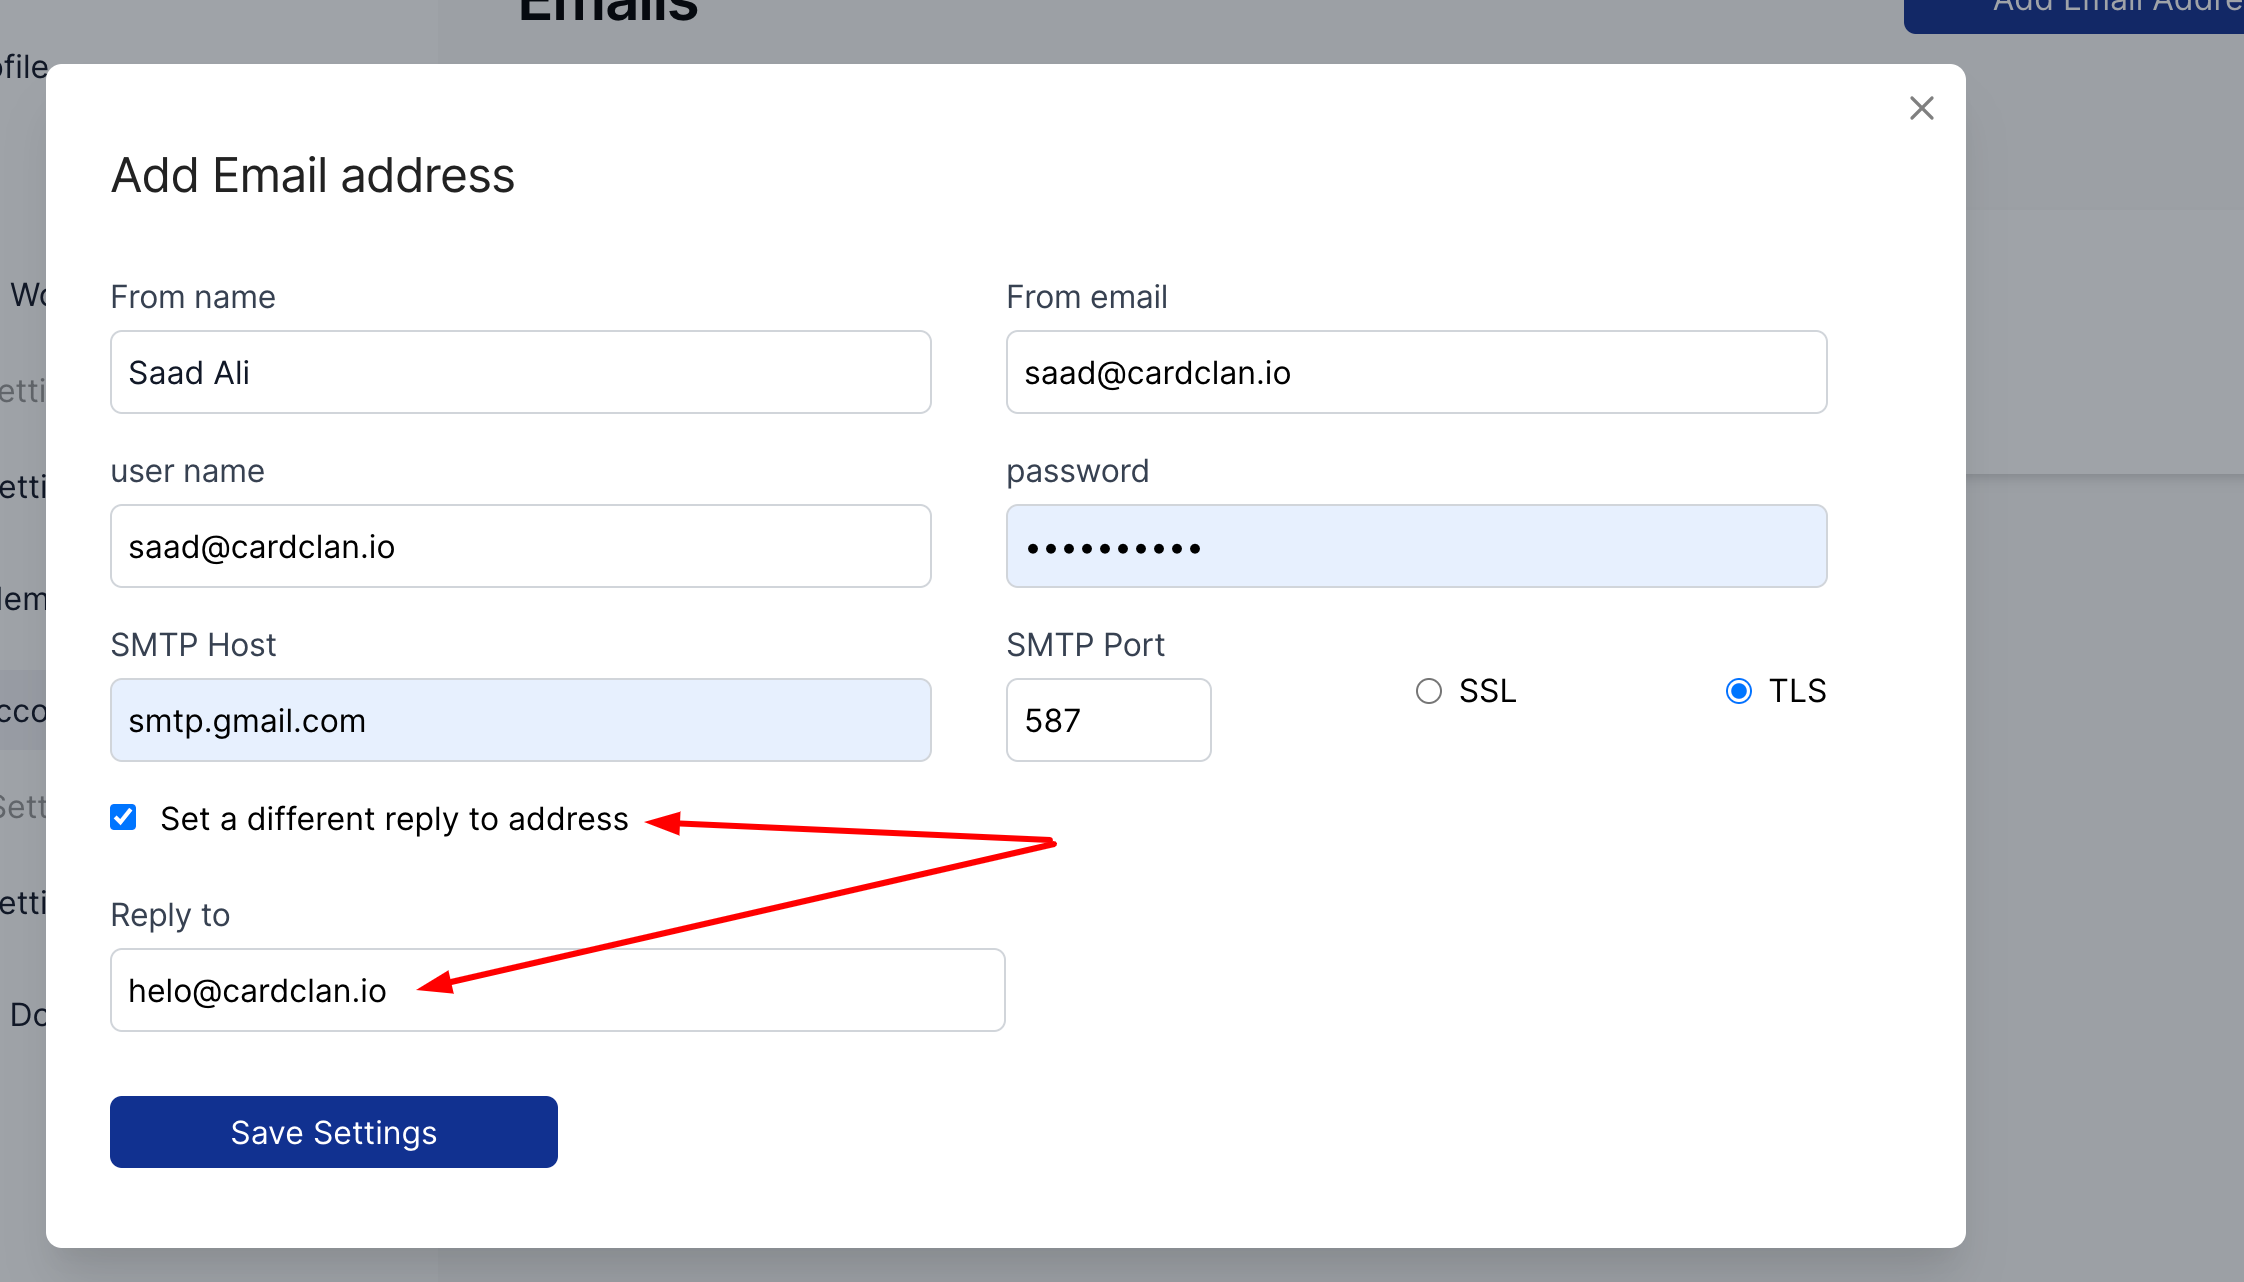Screen dimensions: 2244x1282
Task: Open the Profile entry in the sidebar
Action: click(22, 66)
